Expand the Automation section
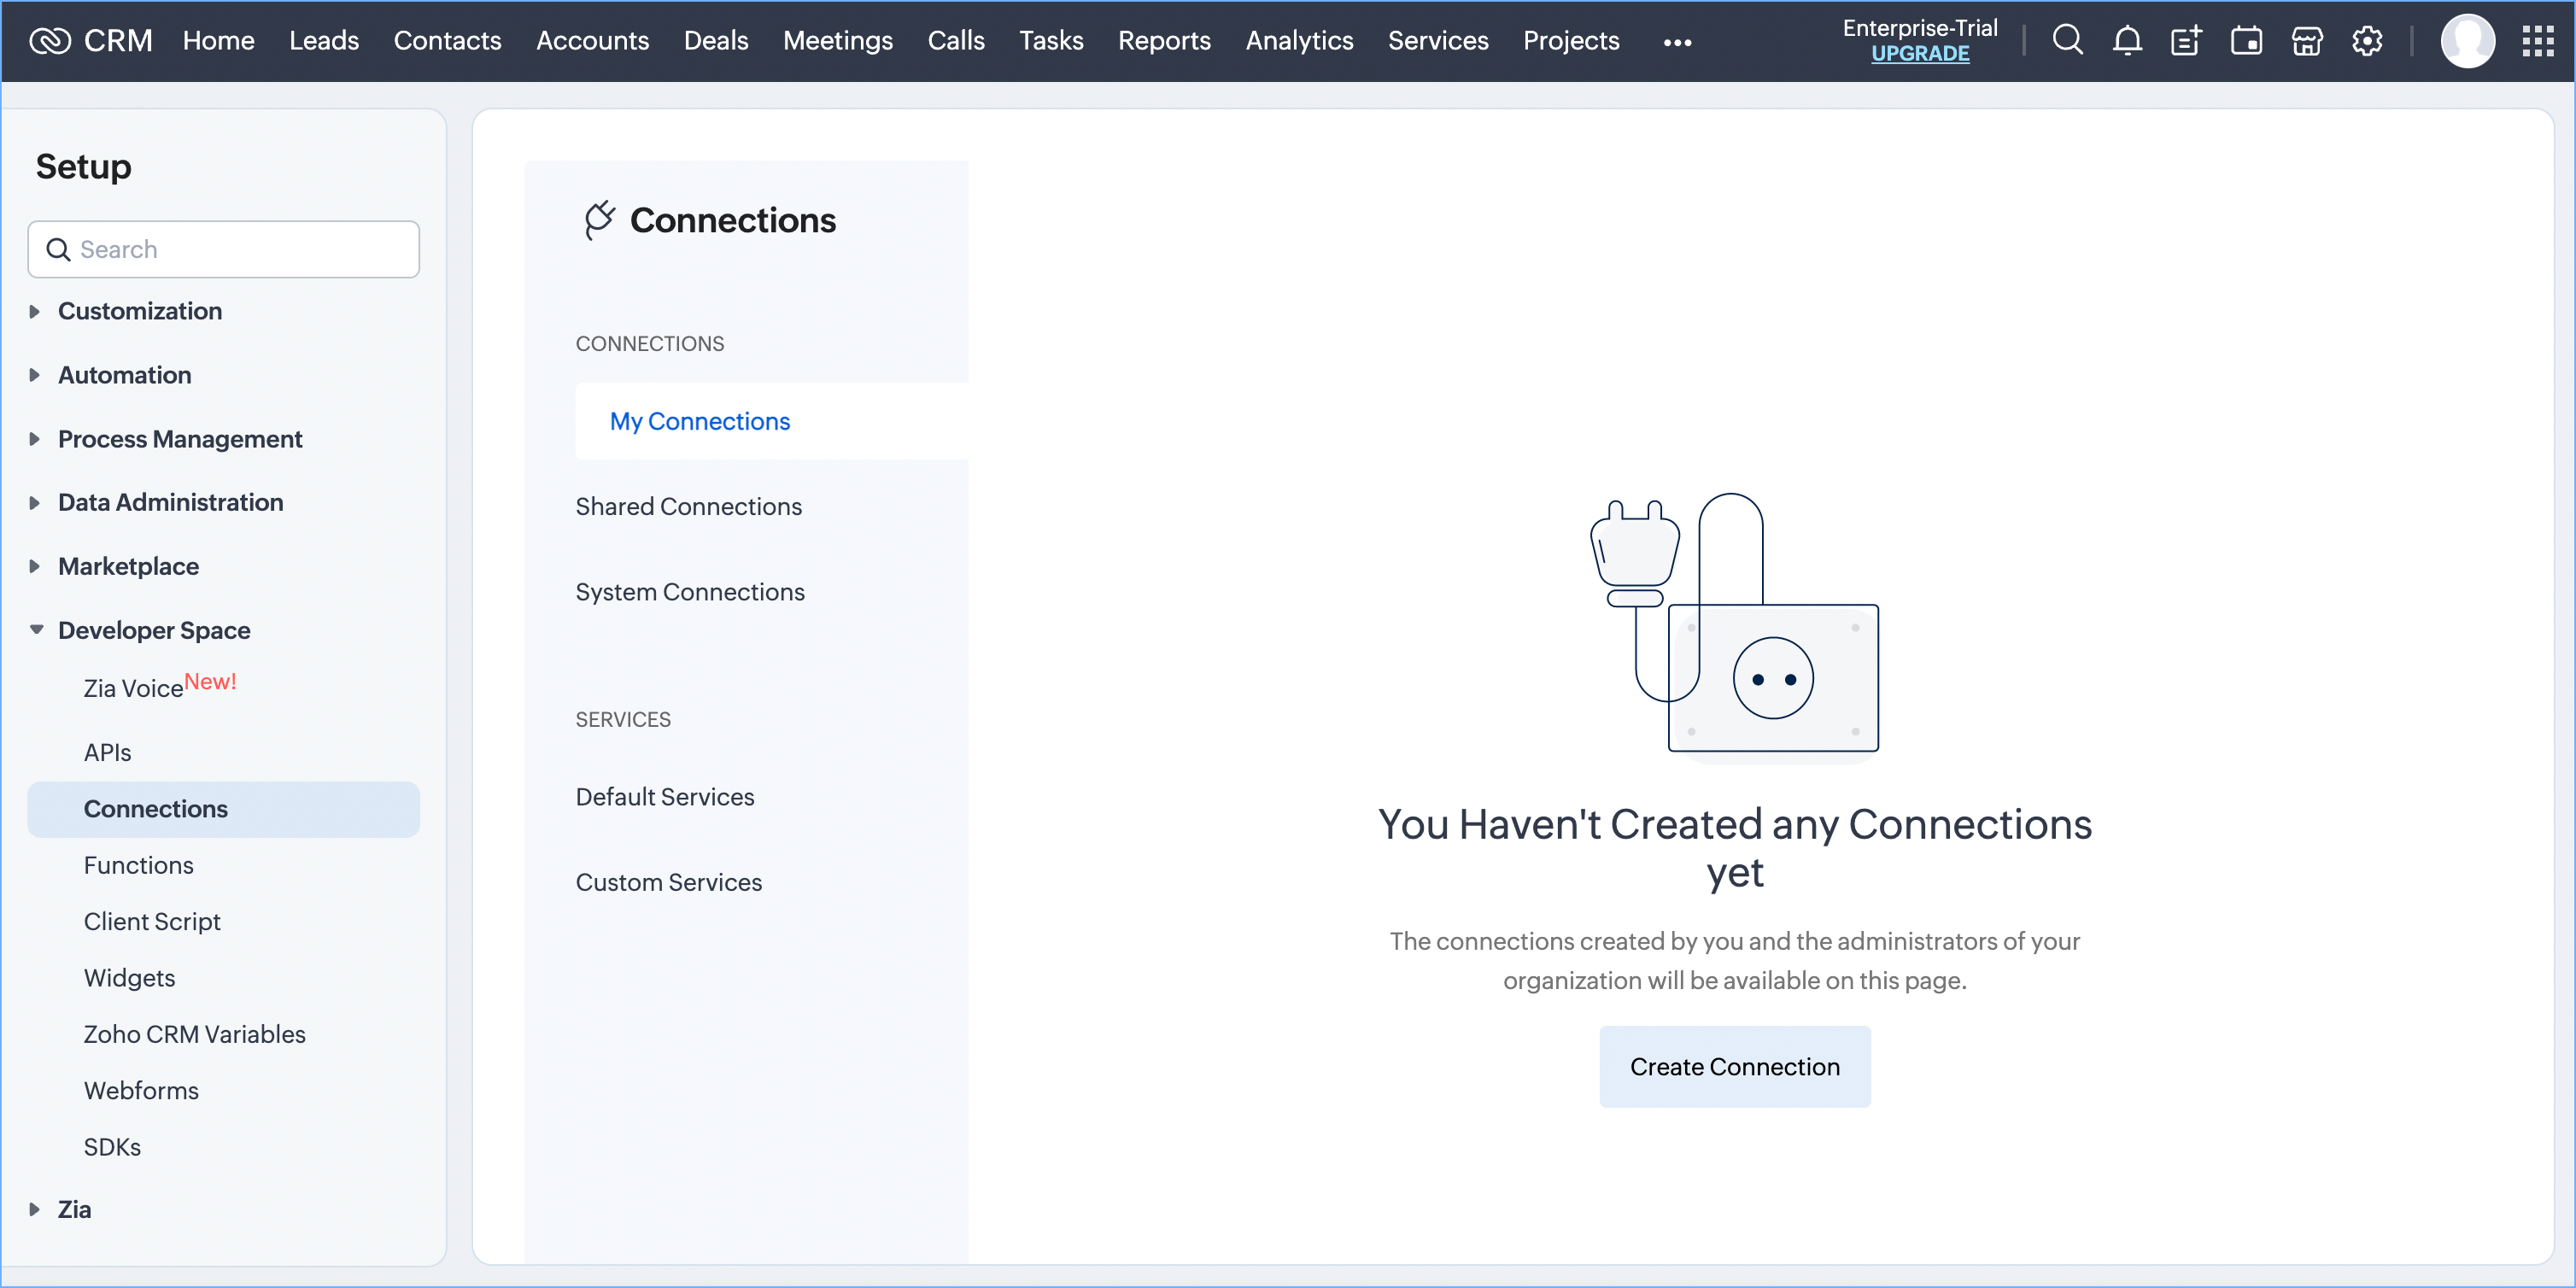Screen dimensions: 2576x1288 pos(124,375)
